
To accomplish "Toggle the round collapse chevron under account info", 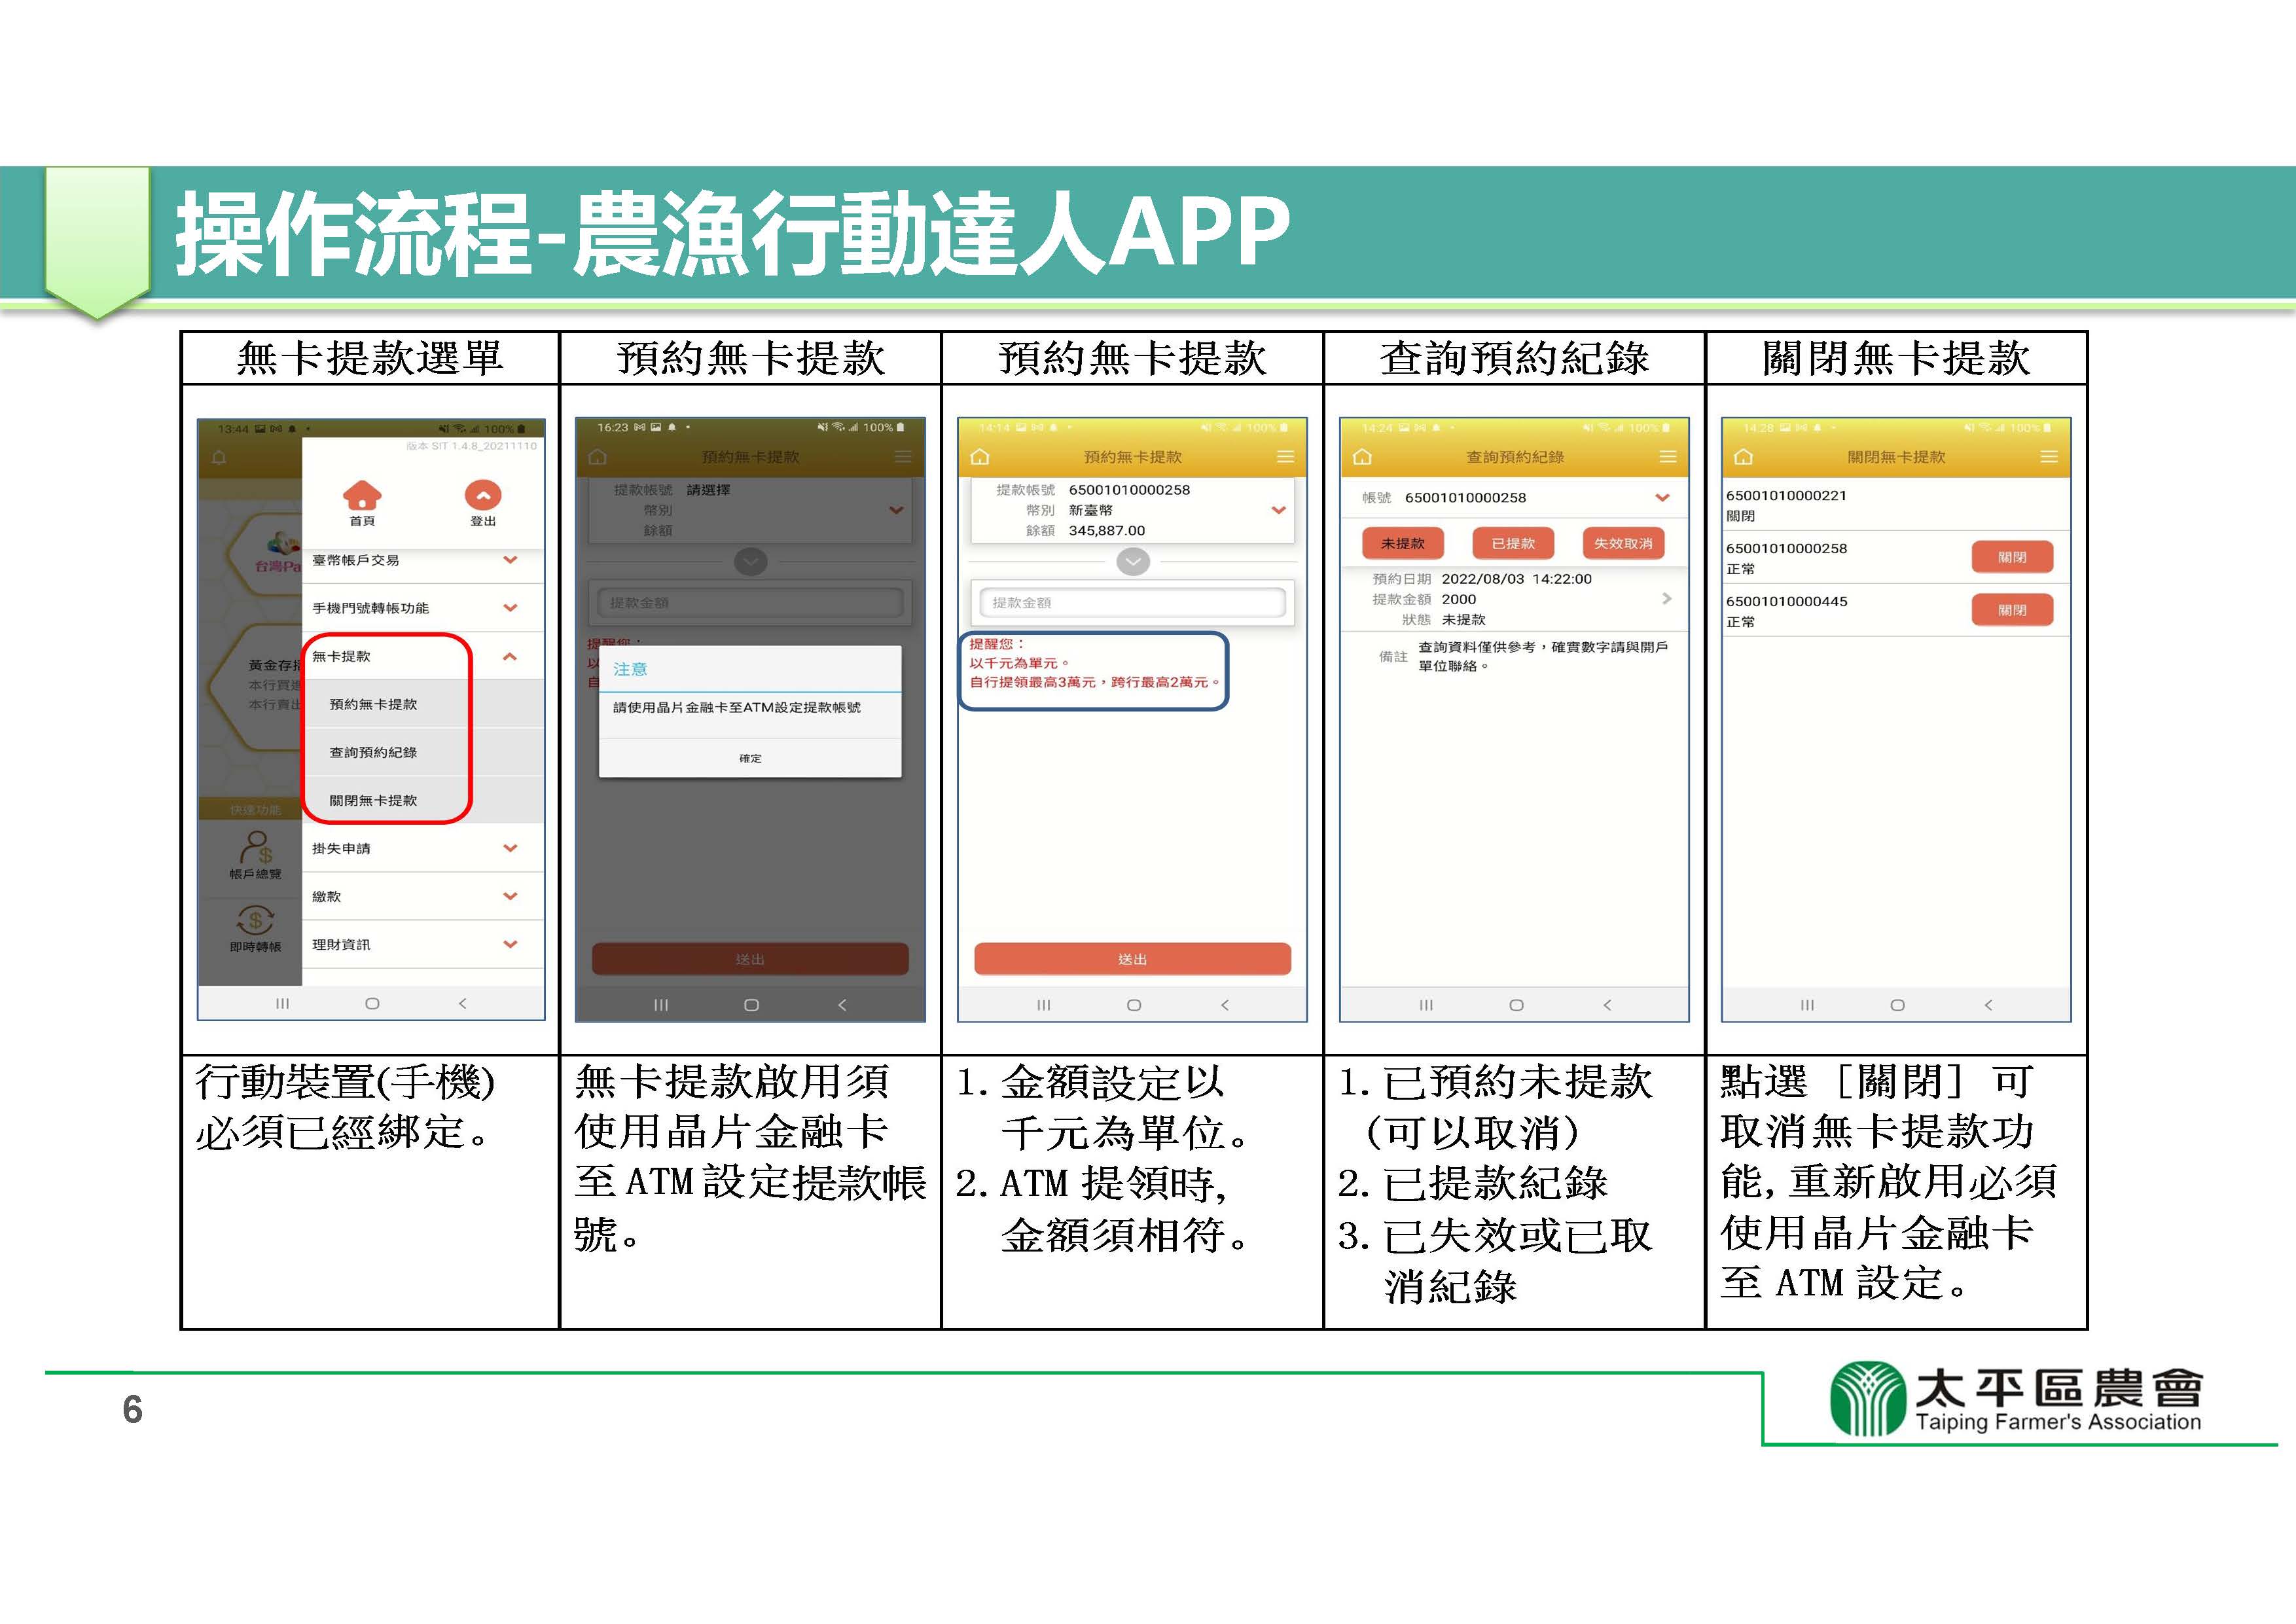I will [1133, 562].
